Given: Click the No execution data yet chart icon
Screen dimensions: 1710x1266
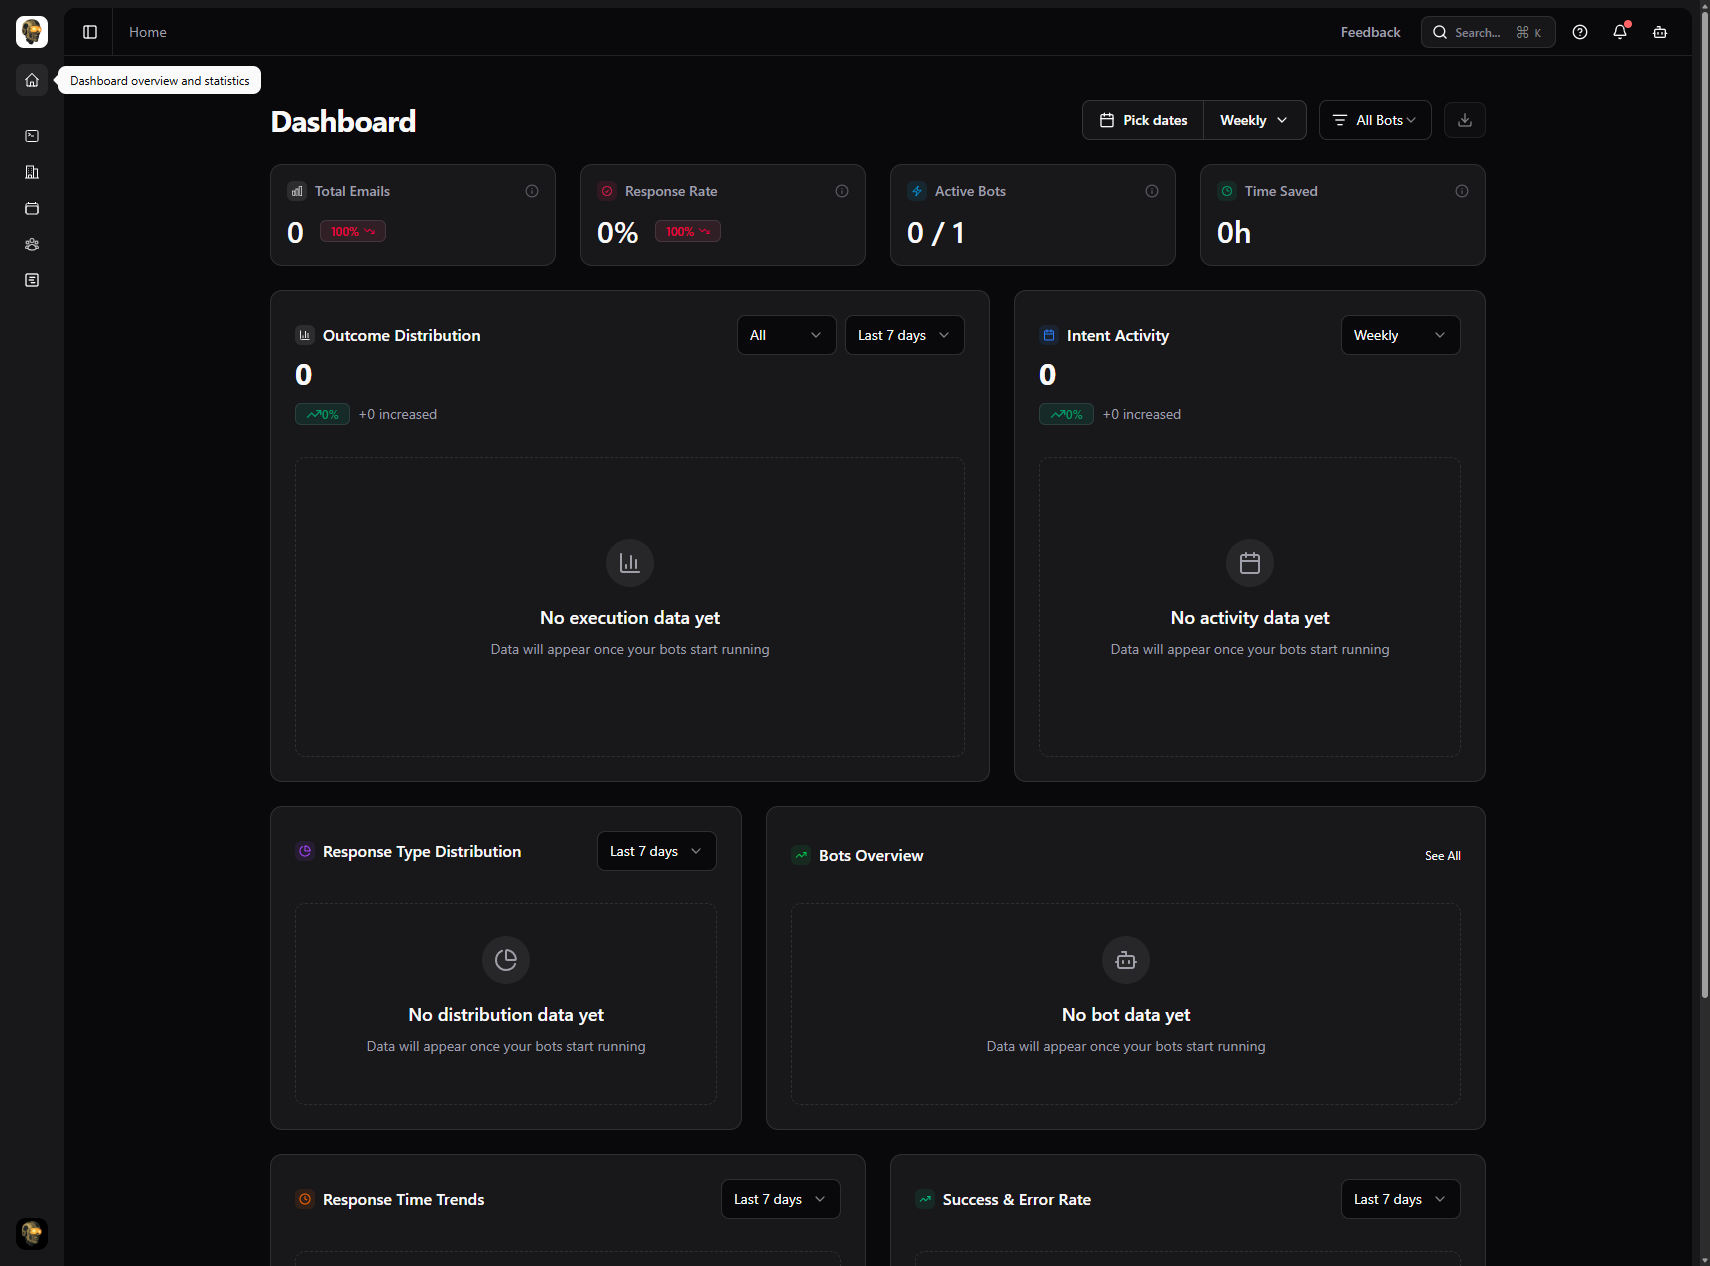Looking at the screenshot, I should pyautogui.click(x=630, y=563).
